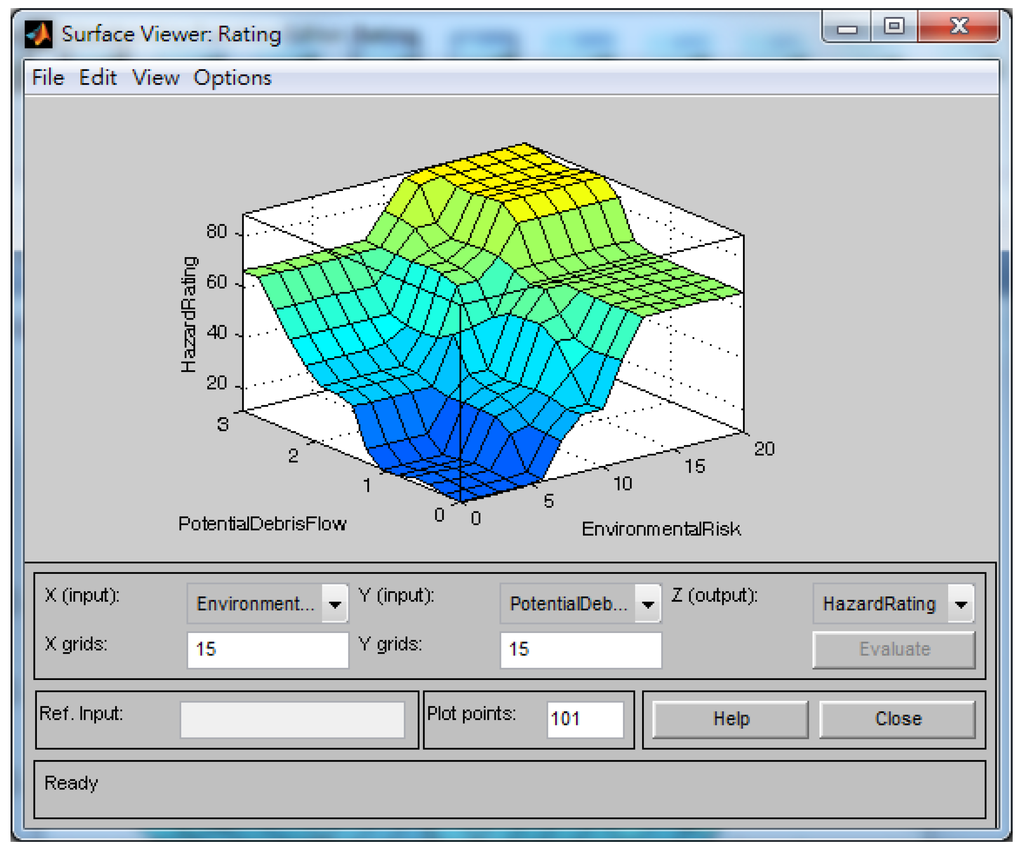This screenshot has height=854, width=1024.
Task: Click the Plot points field showing 101
Action: coord(585,719)
